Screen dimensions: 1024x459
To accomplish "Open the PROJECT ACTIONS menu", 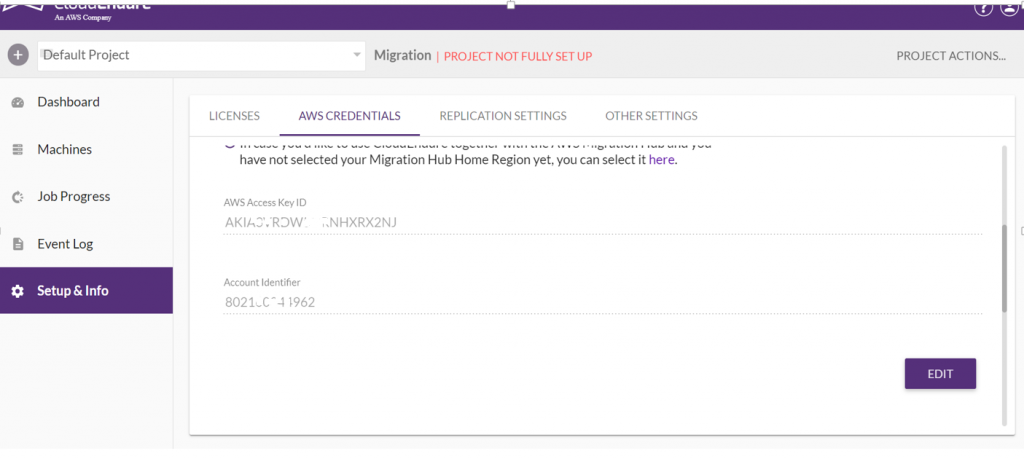I will [x=950, y=55].
